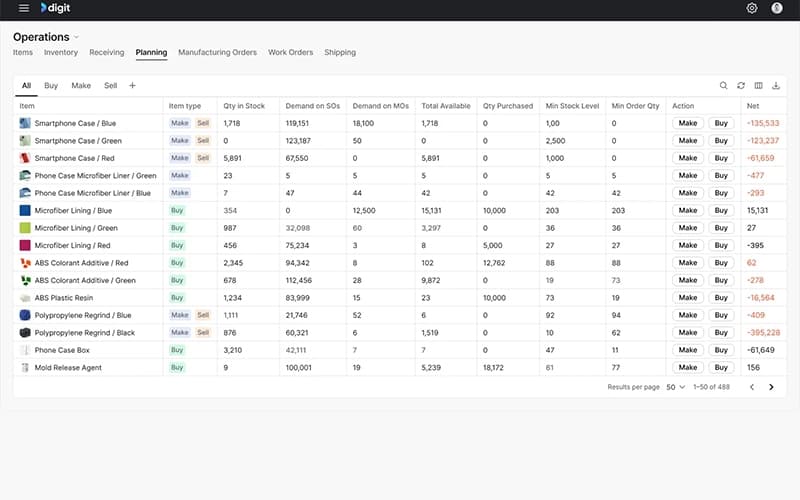Click Make for Smartphone Case / Blue
Image resolution: width=800 pixels, height=500 pixels.
(687, 123)
